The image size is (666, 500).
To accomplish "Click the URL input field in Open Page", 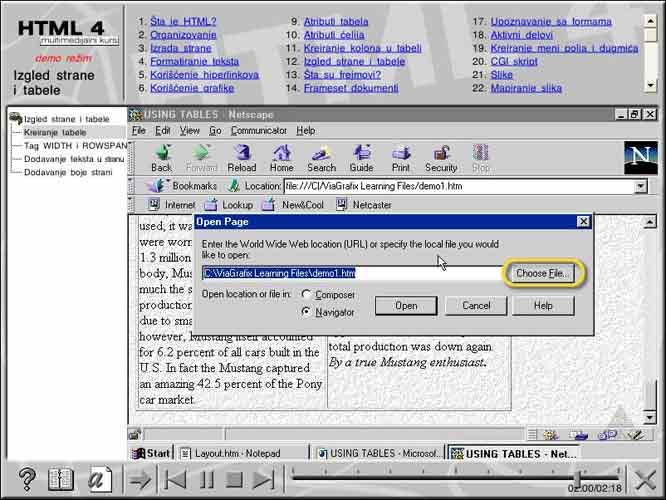I will 350,272.
